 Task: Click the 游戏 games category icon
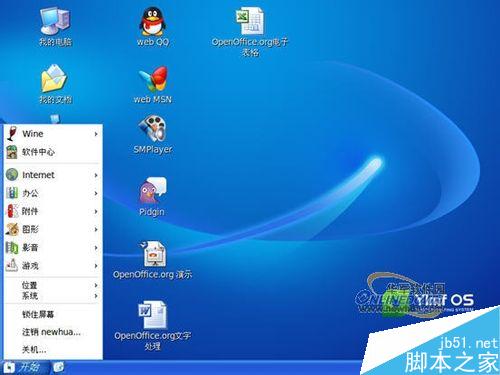point(12,265)
